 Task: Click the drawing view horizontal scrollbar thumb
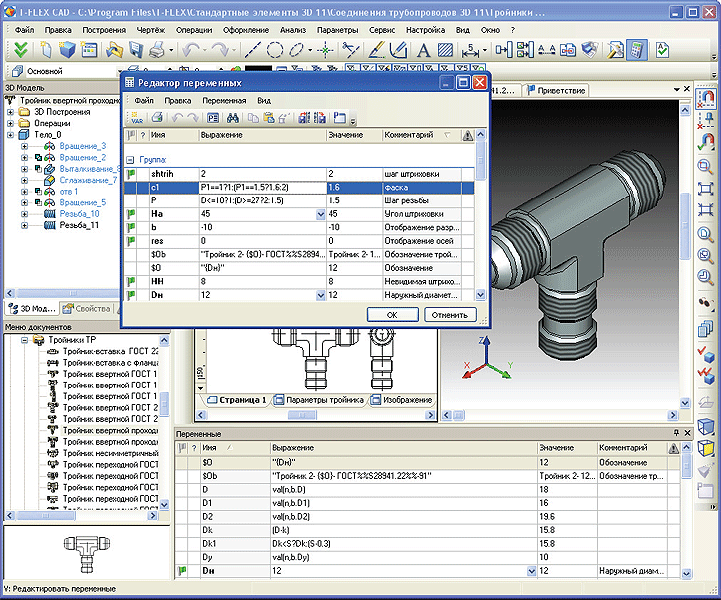(302, 415)
